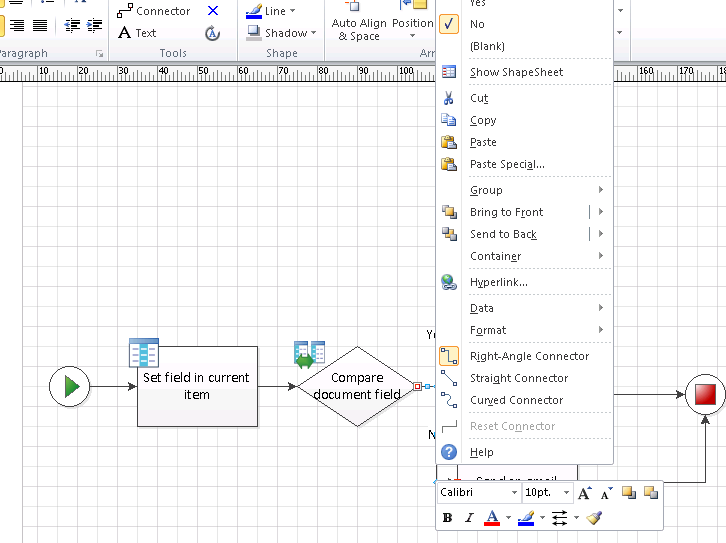Toggle Bold in mini toolbar
The height and width of the screenshot is (543, 726).
pyautogui.click(x=447, y=518)
